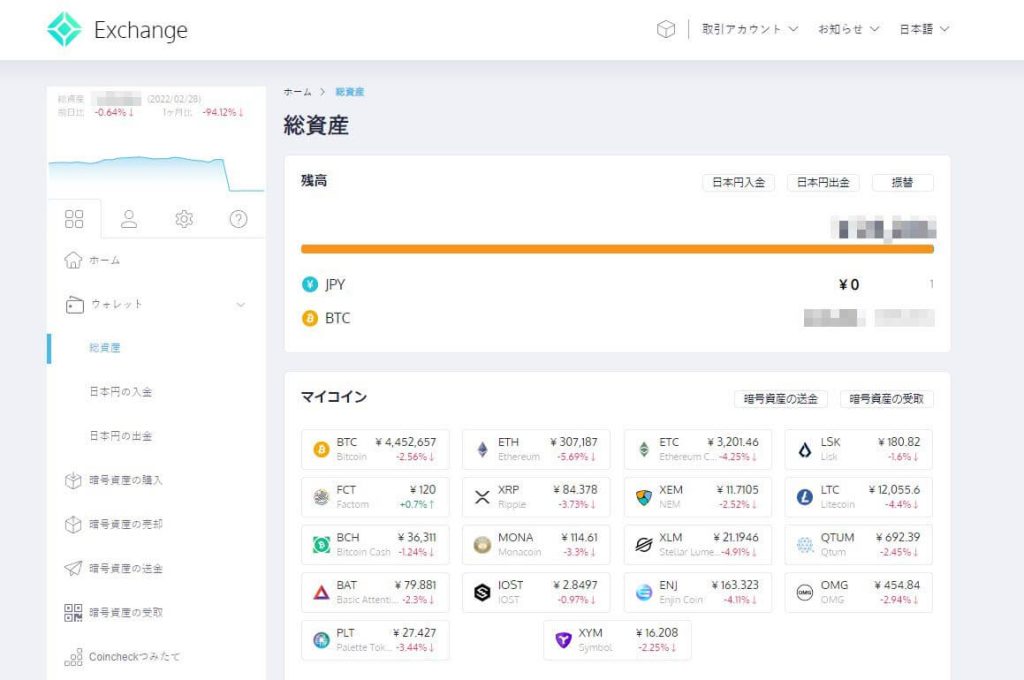
Task: Click the wallet icon beside ウォレット
Action: pos(74,304)
